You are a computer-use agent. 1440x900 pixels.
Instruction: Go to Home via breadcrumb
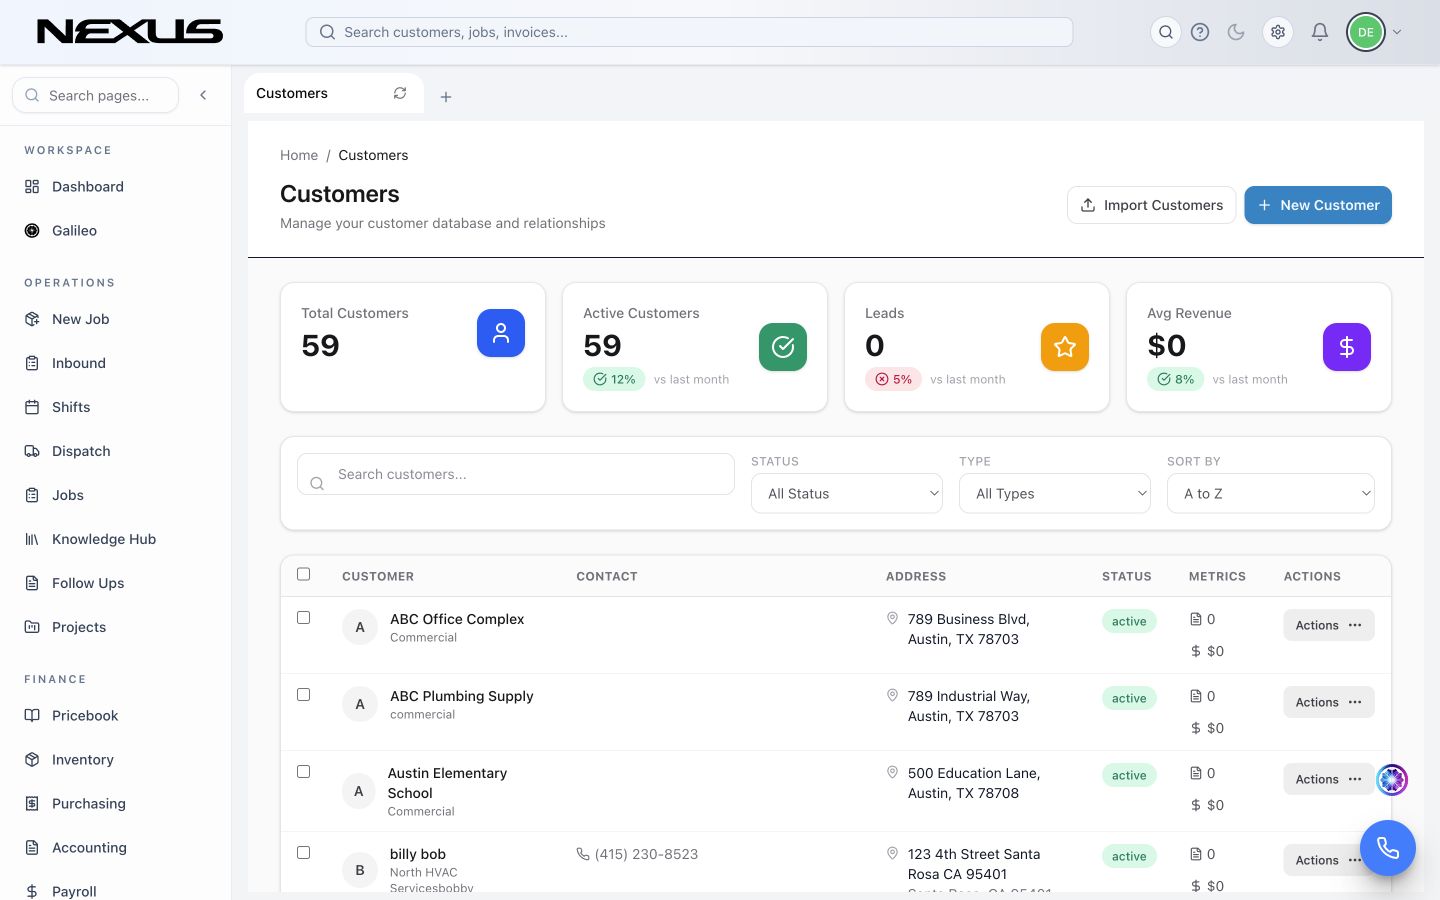point(299,155)
